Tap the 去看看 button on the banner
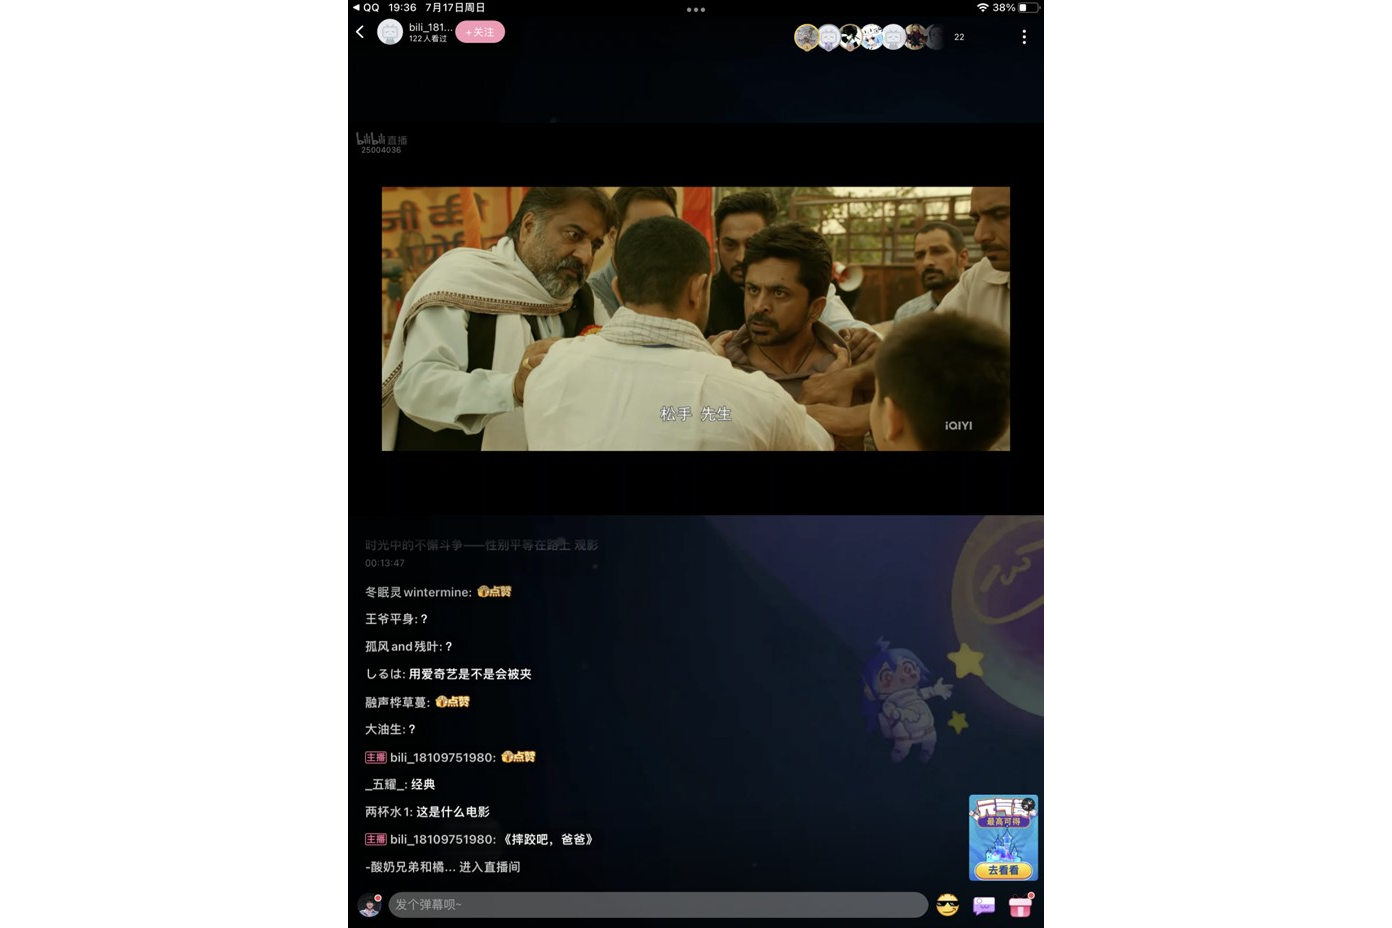The height and width of the screenshot is (928, 1392). (1003, 870)
